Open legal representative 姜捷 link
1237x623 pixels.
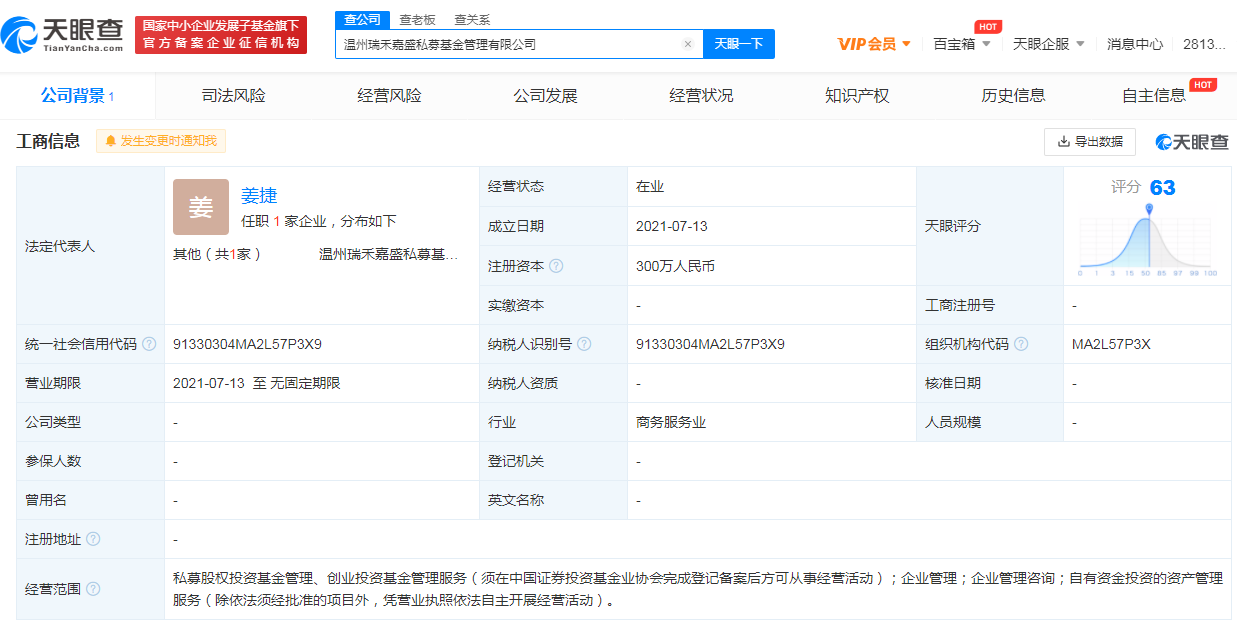(259, 196)
